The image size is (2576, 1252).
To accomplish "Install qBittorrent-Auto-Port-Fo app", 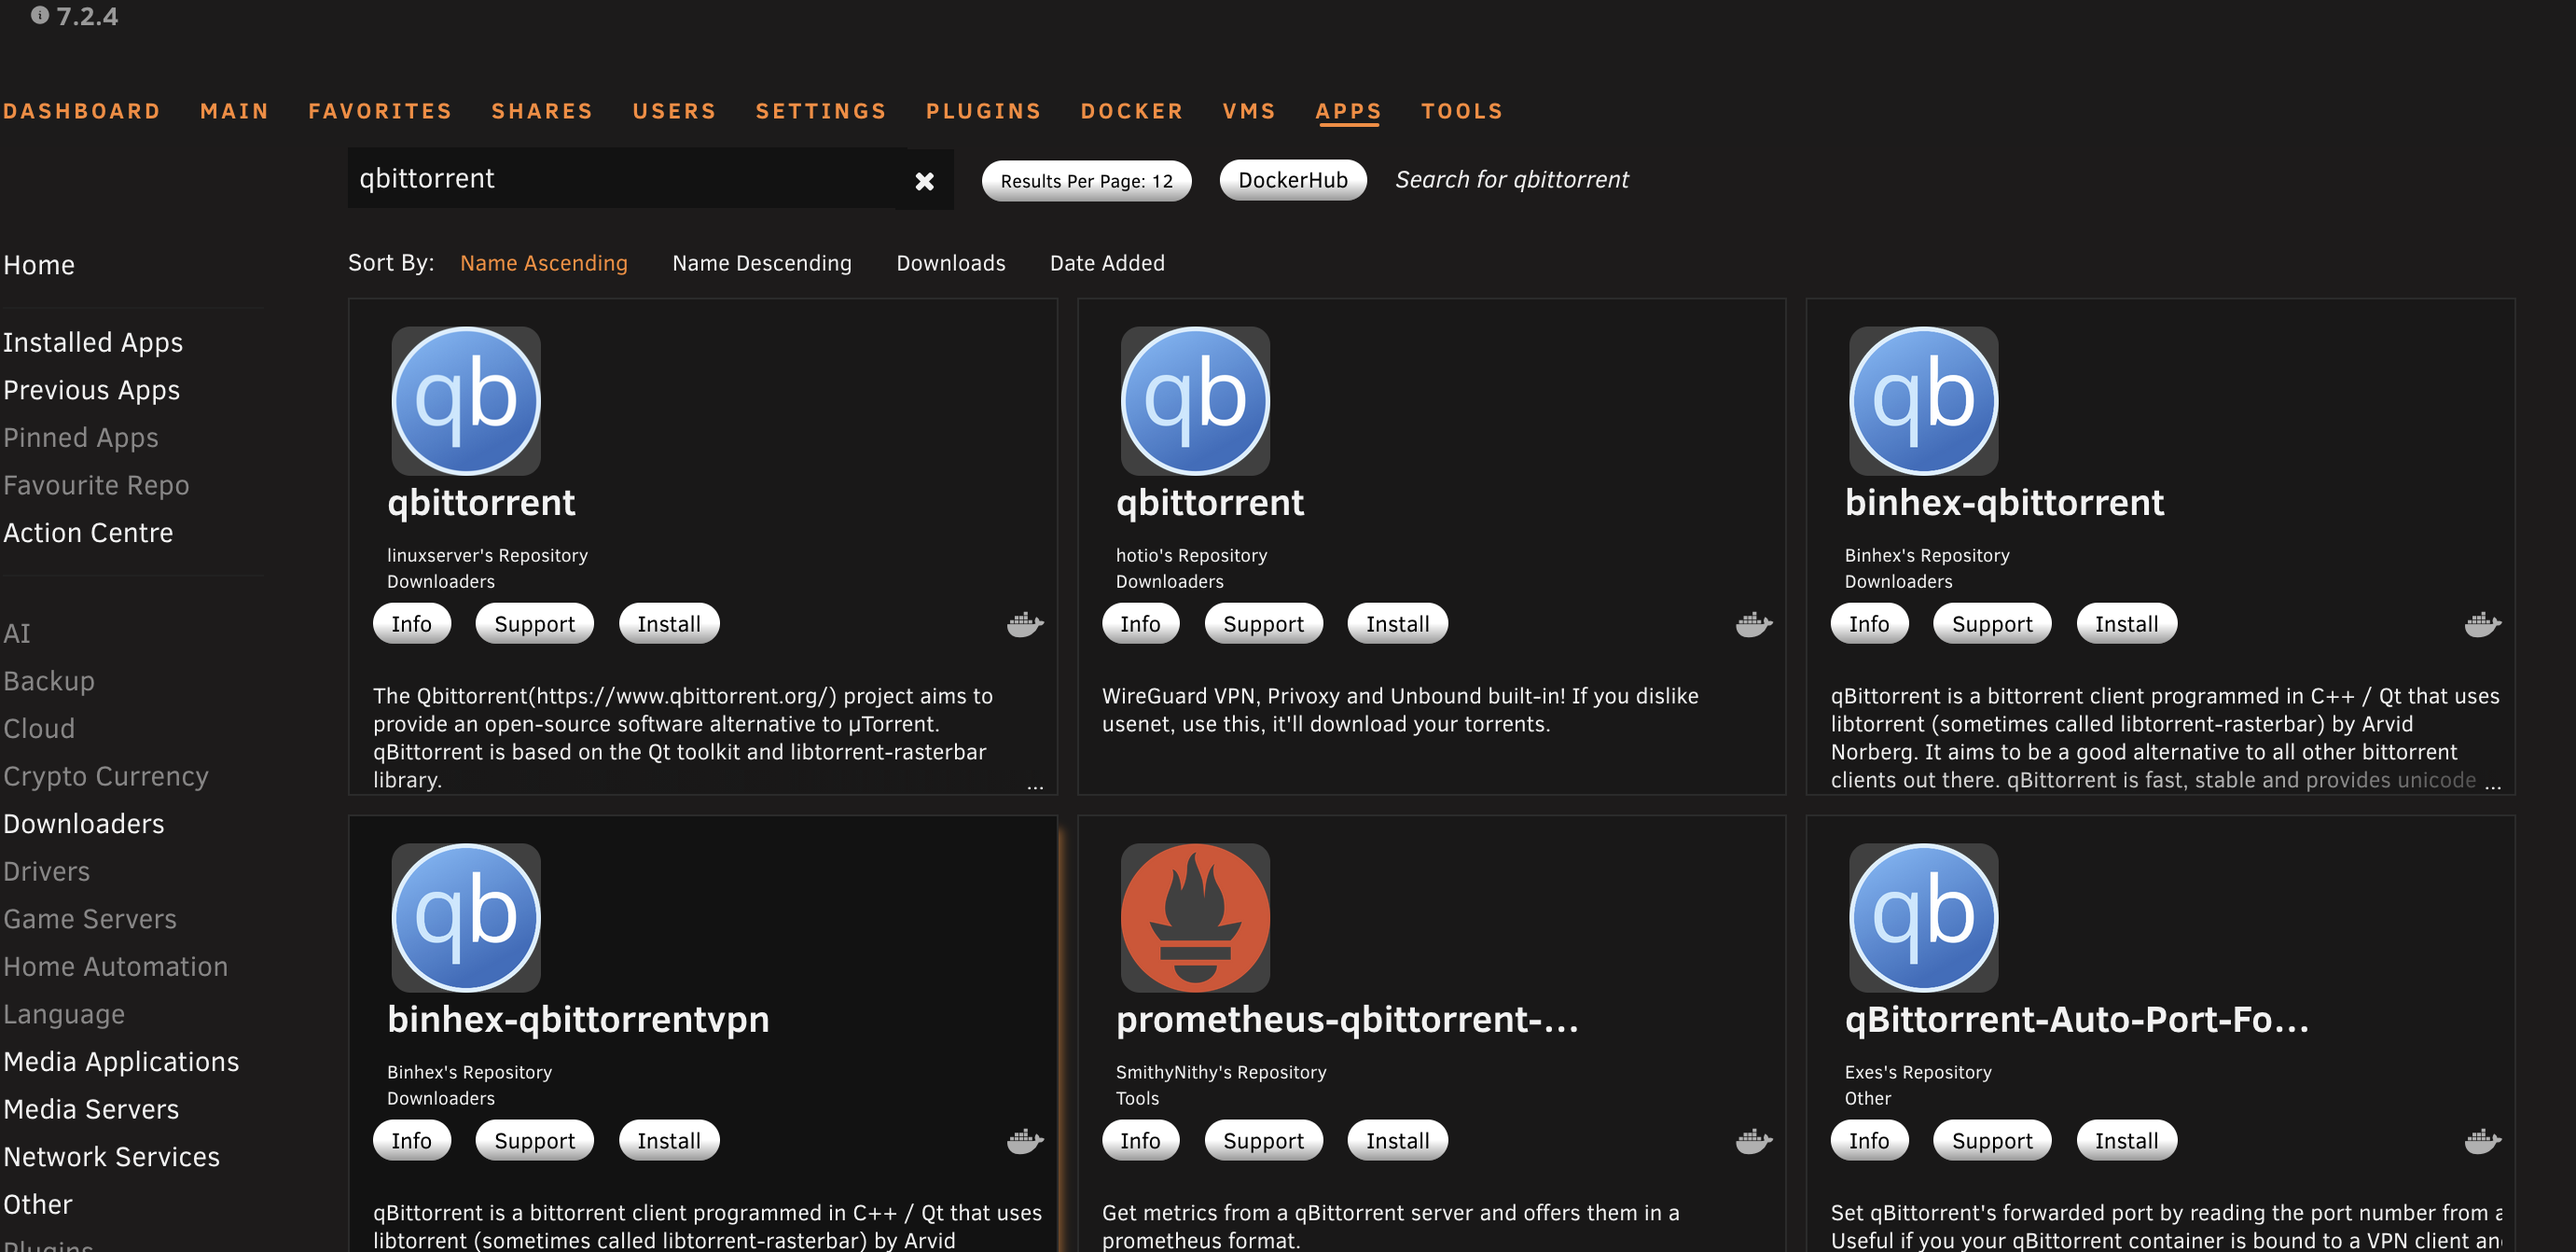I will pos(2126,1140).
